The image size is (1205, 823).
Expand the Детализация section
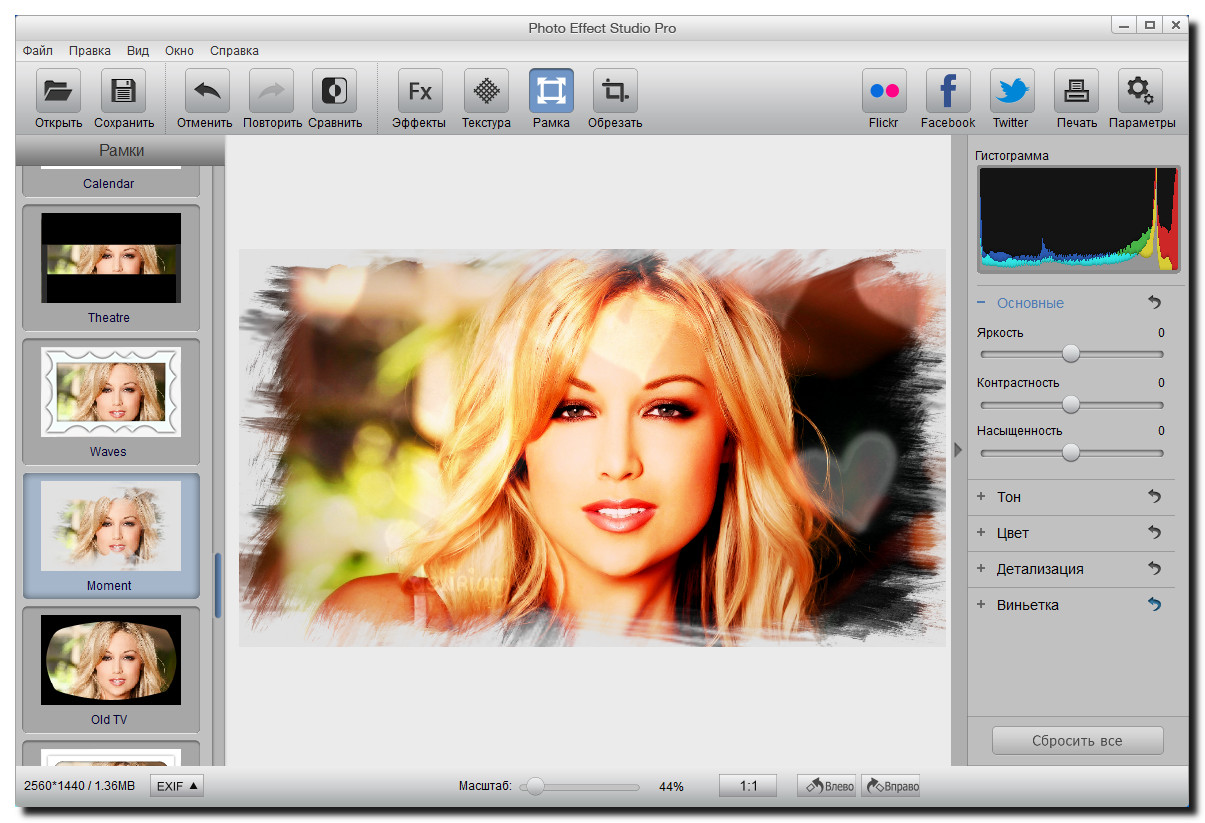(981, 568)
